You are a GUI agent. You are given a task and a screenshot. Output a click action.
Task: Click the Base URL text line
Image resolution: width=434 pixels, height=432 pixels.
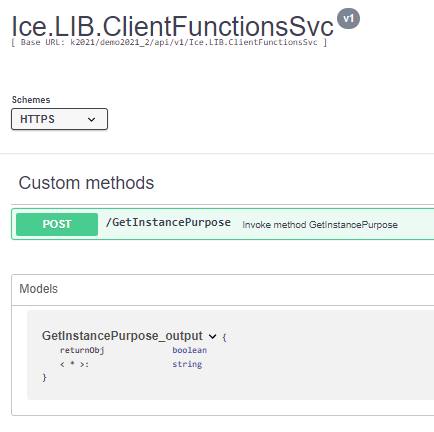click(169, 42)
